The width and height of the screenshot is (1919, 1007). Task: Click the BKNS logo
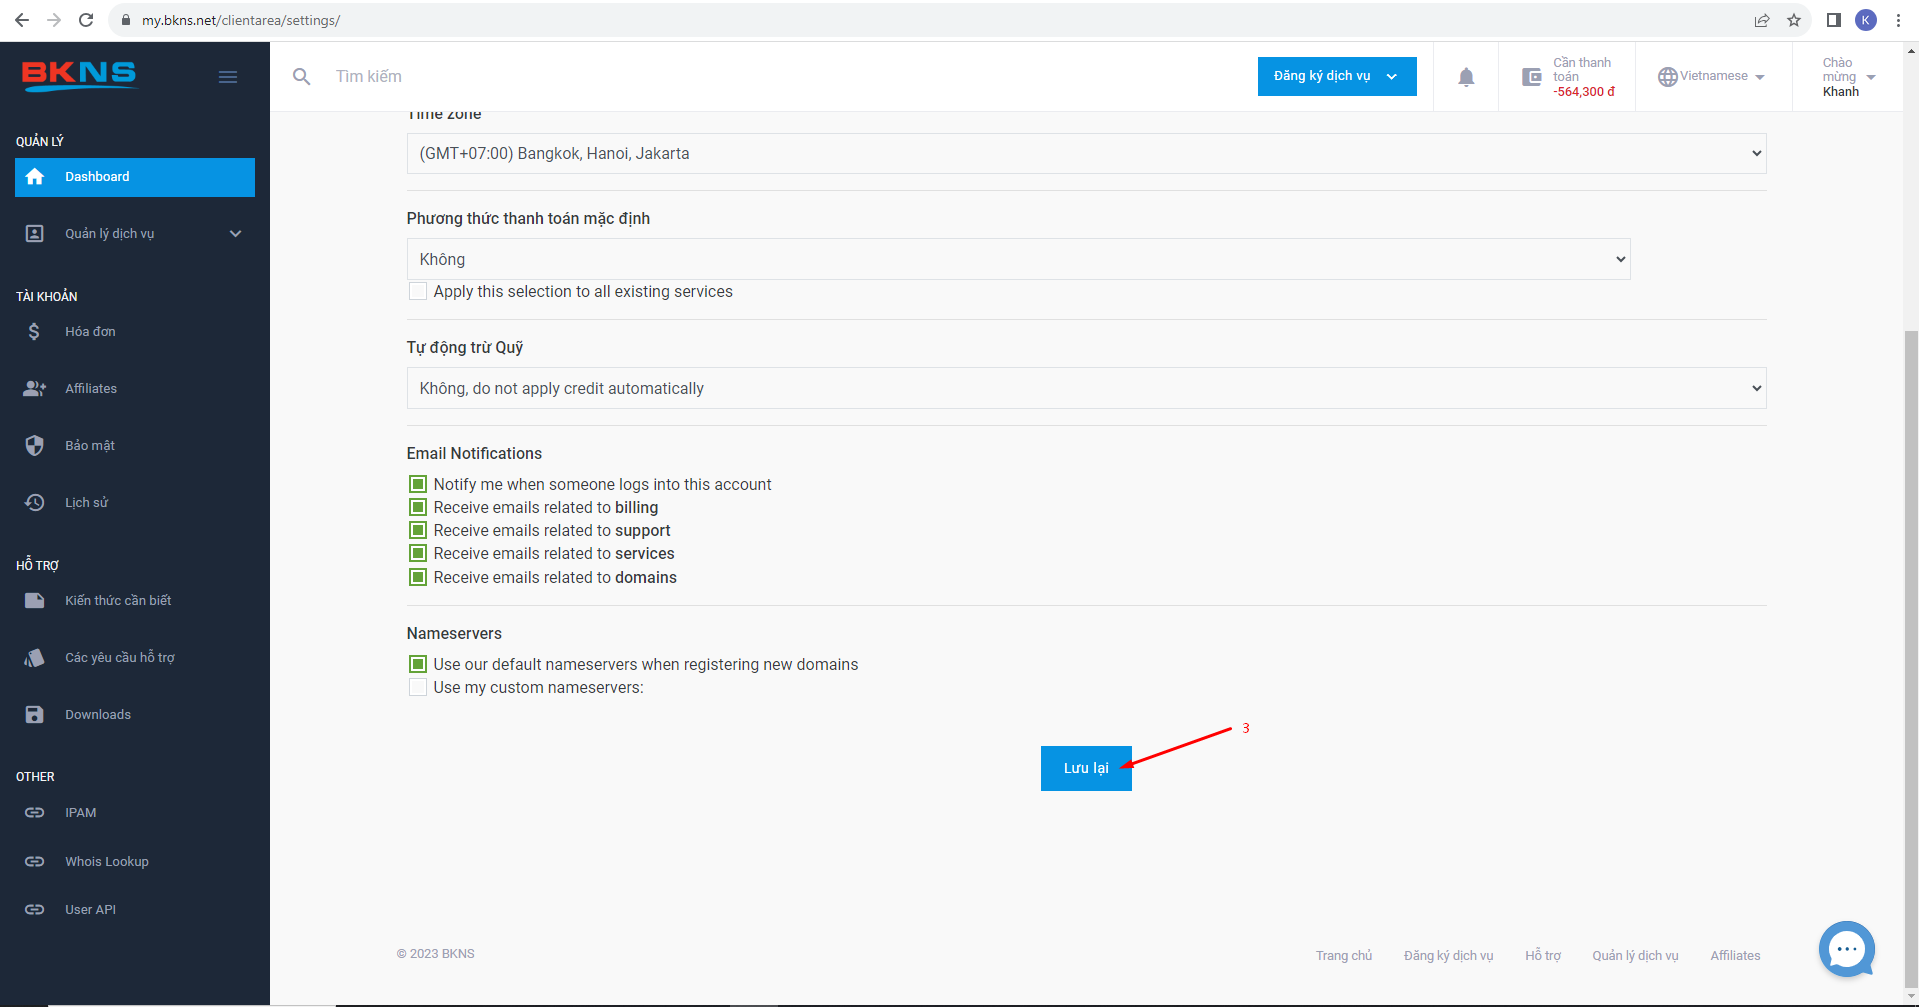(x=79, y=75)
